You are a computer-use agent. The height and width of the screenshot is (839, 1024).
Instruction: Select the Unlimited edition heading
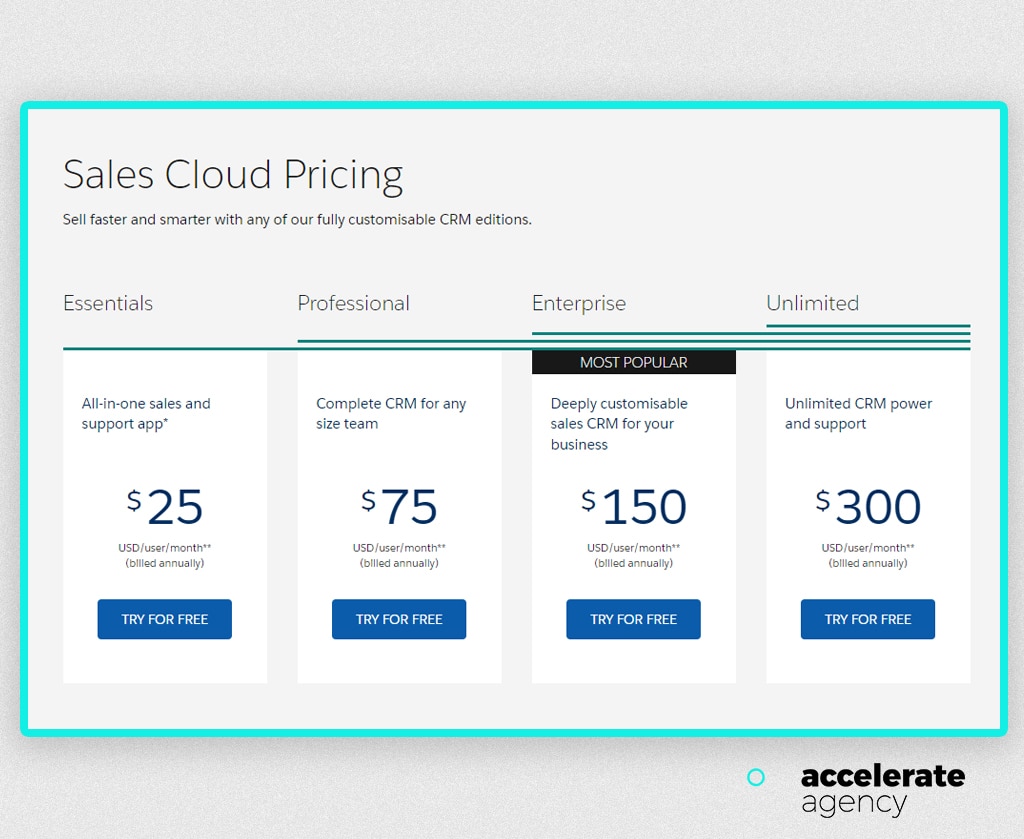click(x=812, y=303)
